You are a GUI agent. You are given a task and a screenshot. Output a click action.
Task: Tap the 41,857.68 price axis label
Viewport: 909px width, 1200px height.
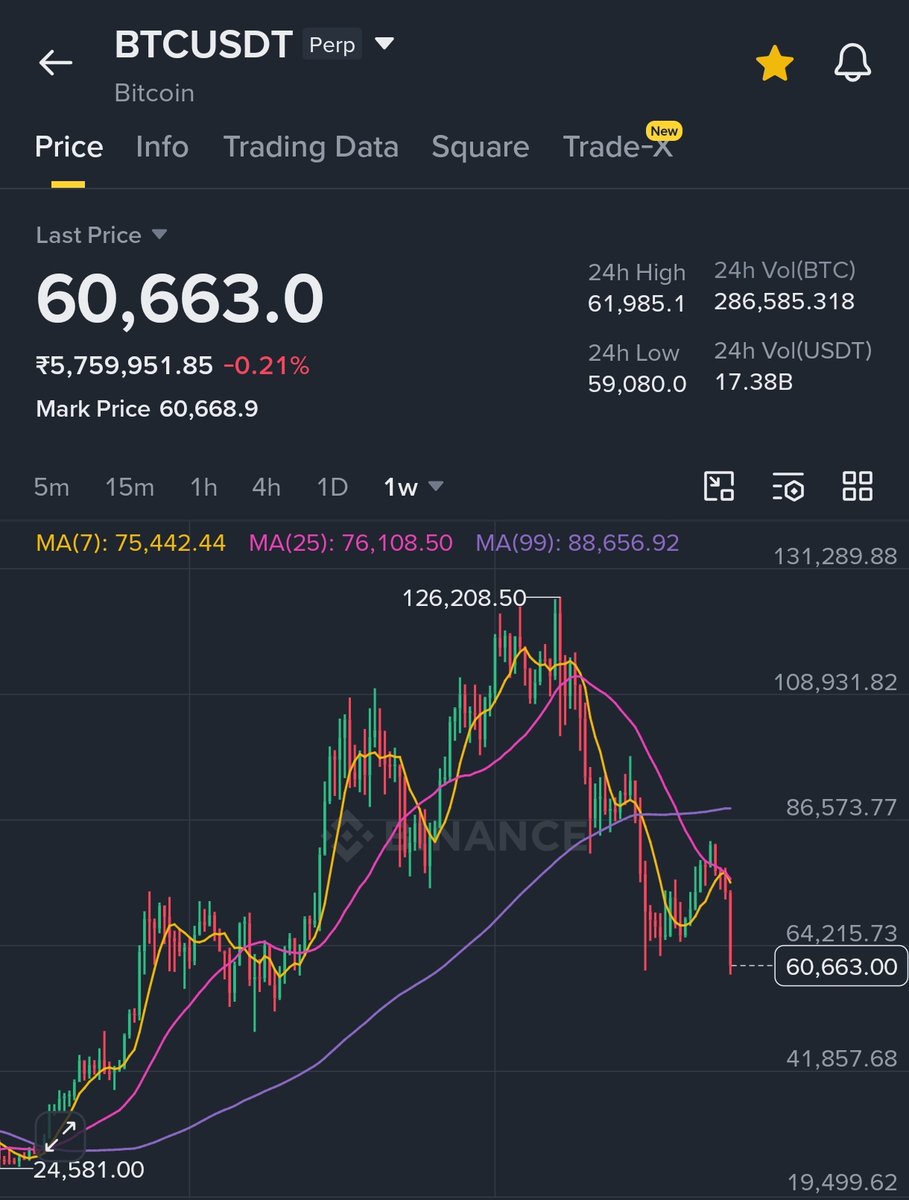click(x=841, y=1058)
